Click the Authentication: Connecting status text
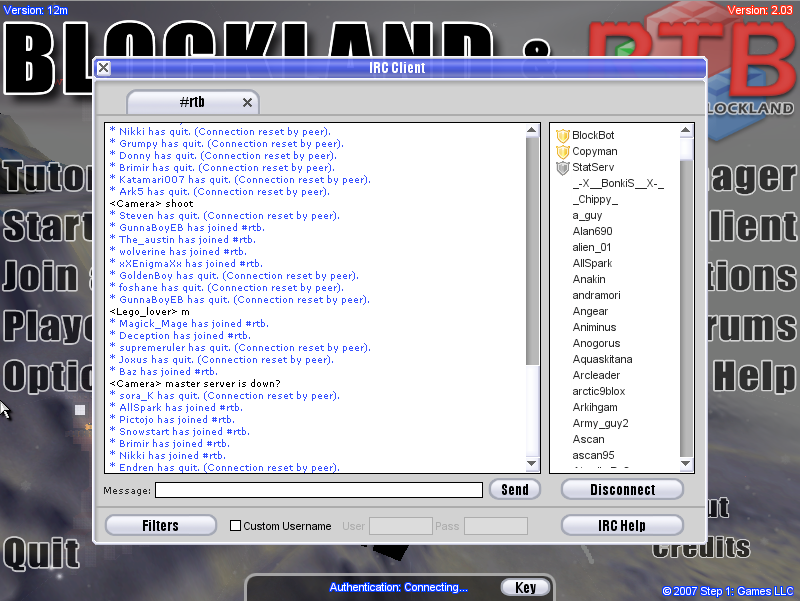This screenshot has height=601, width=800. pos(398,587)
